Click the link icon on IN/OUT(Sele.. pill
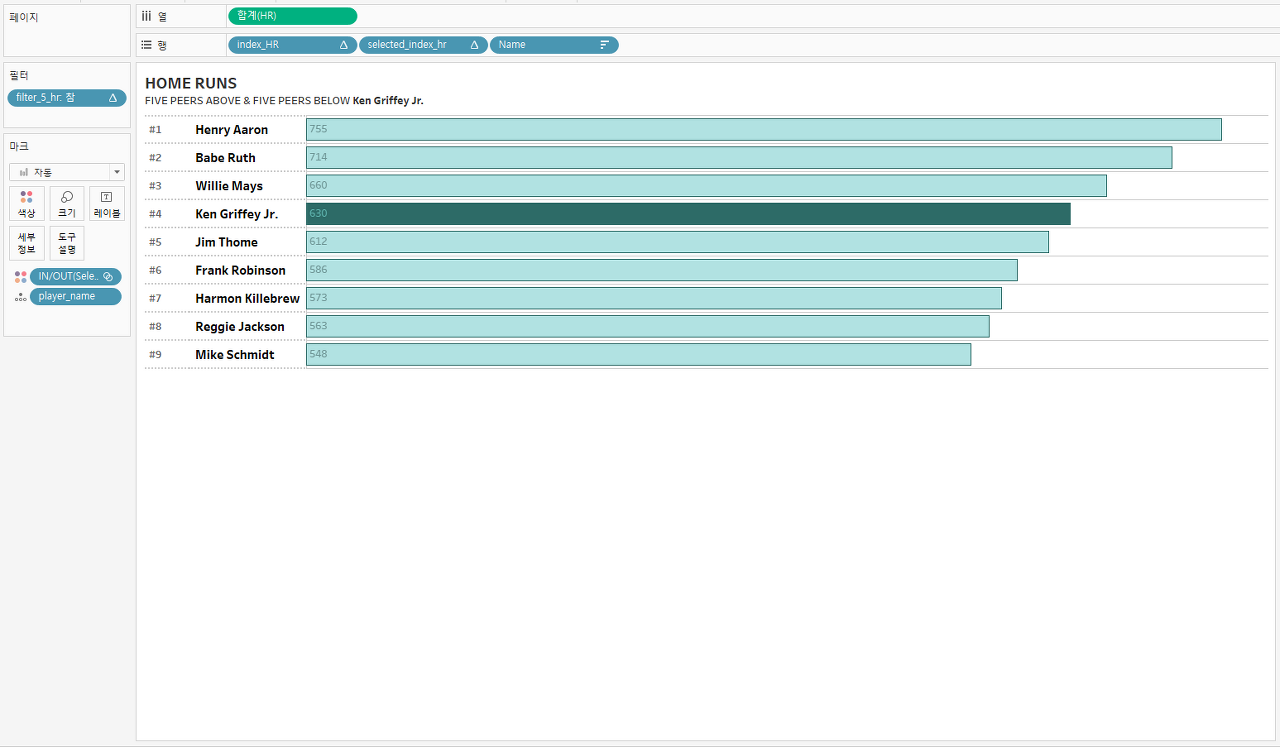The height and width of the screenshot is (747, 1280). pos(108,277)
